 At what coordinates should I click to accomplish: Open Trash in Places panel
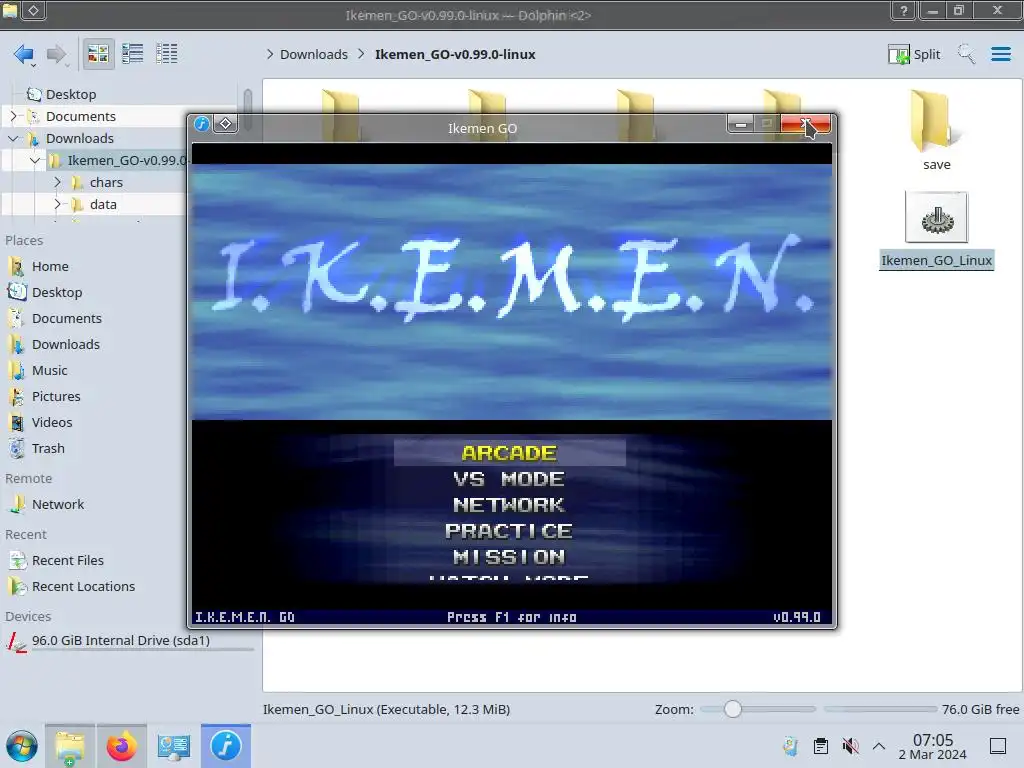48,449
